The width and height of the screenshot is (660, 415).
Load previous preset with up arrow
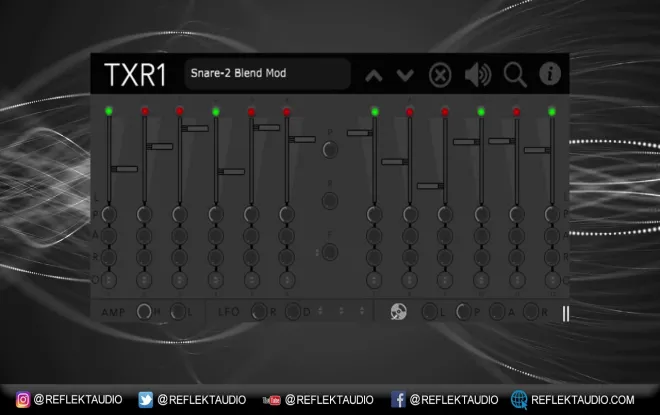tap(374, 76)
